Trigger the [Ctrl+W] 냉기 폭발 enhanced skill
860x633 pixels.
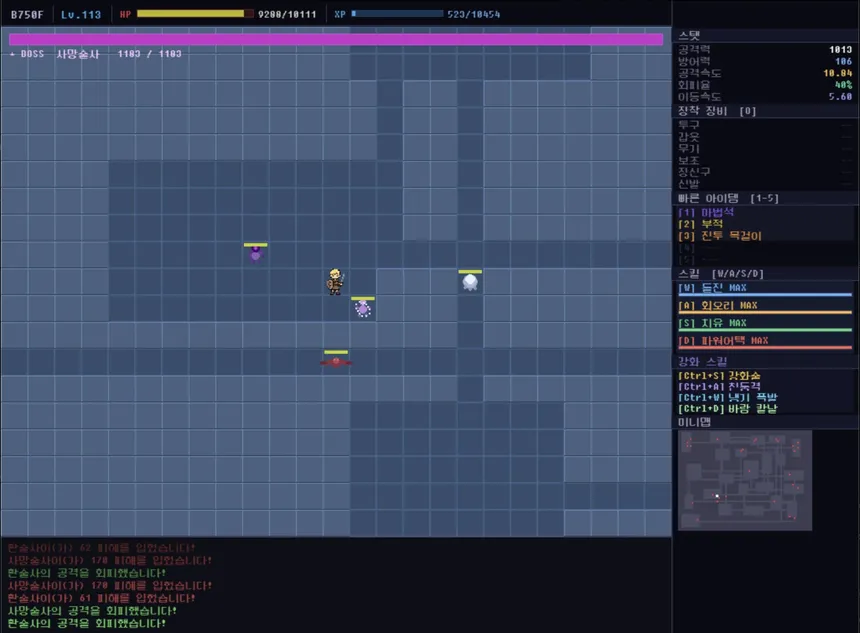click(x=727, y=398)
